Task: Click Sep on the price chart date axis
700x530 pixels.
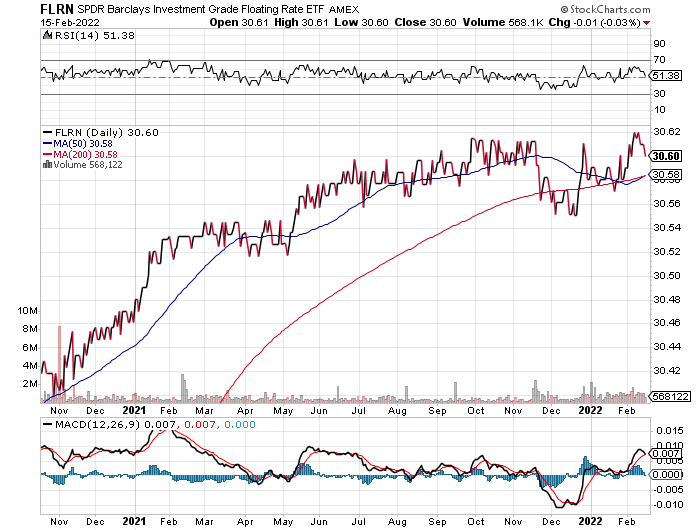Action: pos(437,411)
